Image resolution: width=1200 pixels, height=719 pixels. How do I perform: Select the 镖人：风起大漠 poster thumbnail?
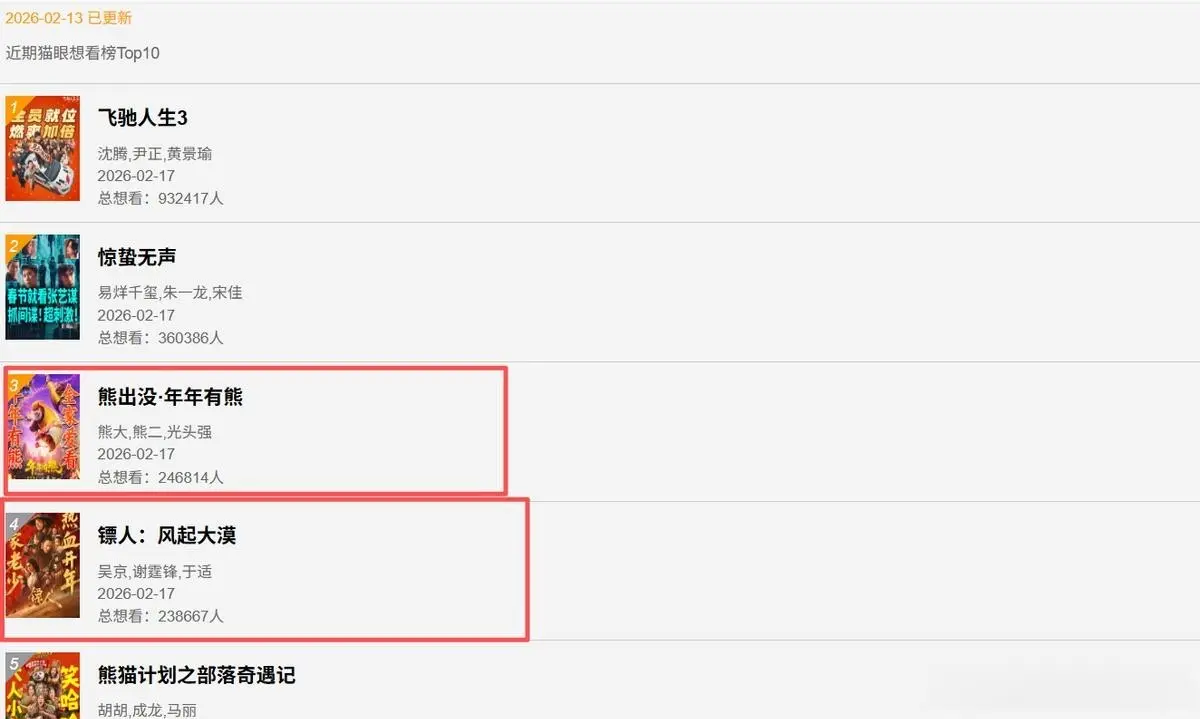42,566
